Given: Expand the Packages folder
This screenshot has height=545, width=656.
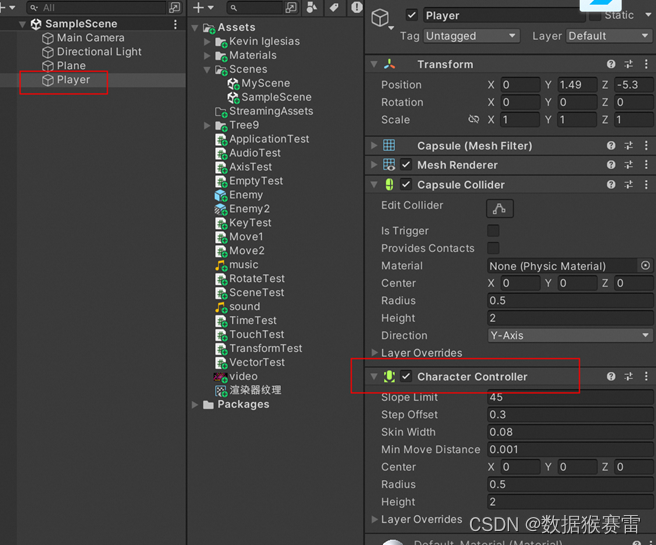Looking at the screenshot, I should click(x=195, y=404).
